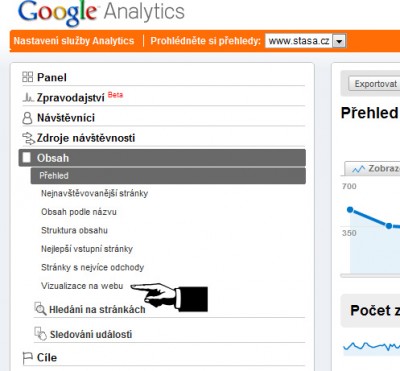Click the Hledání na stránkách magnifier icon
The image size is (400, 371).
[40, 309]
